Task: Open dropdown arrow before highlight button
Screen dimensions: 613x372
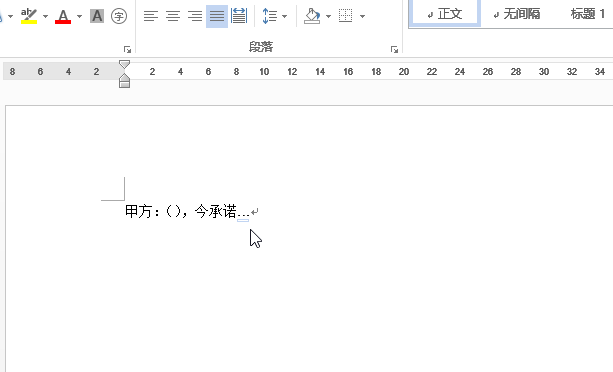Action: tap(11, 16)
